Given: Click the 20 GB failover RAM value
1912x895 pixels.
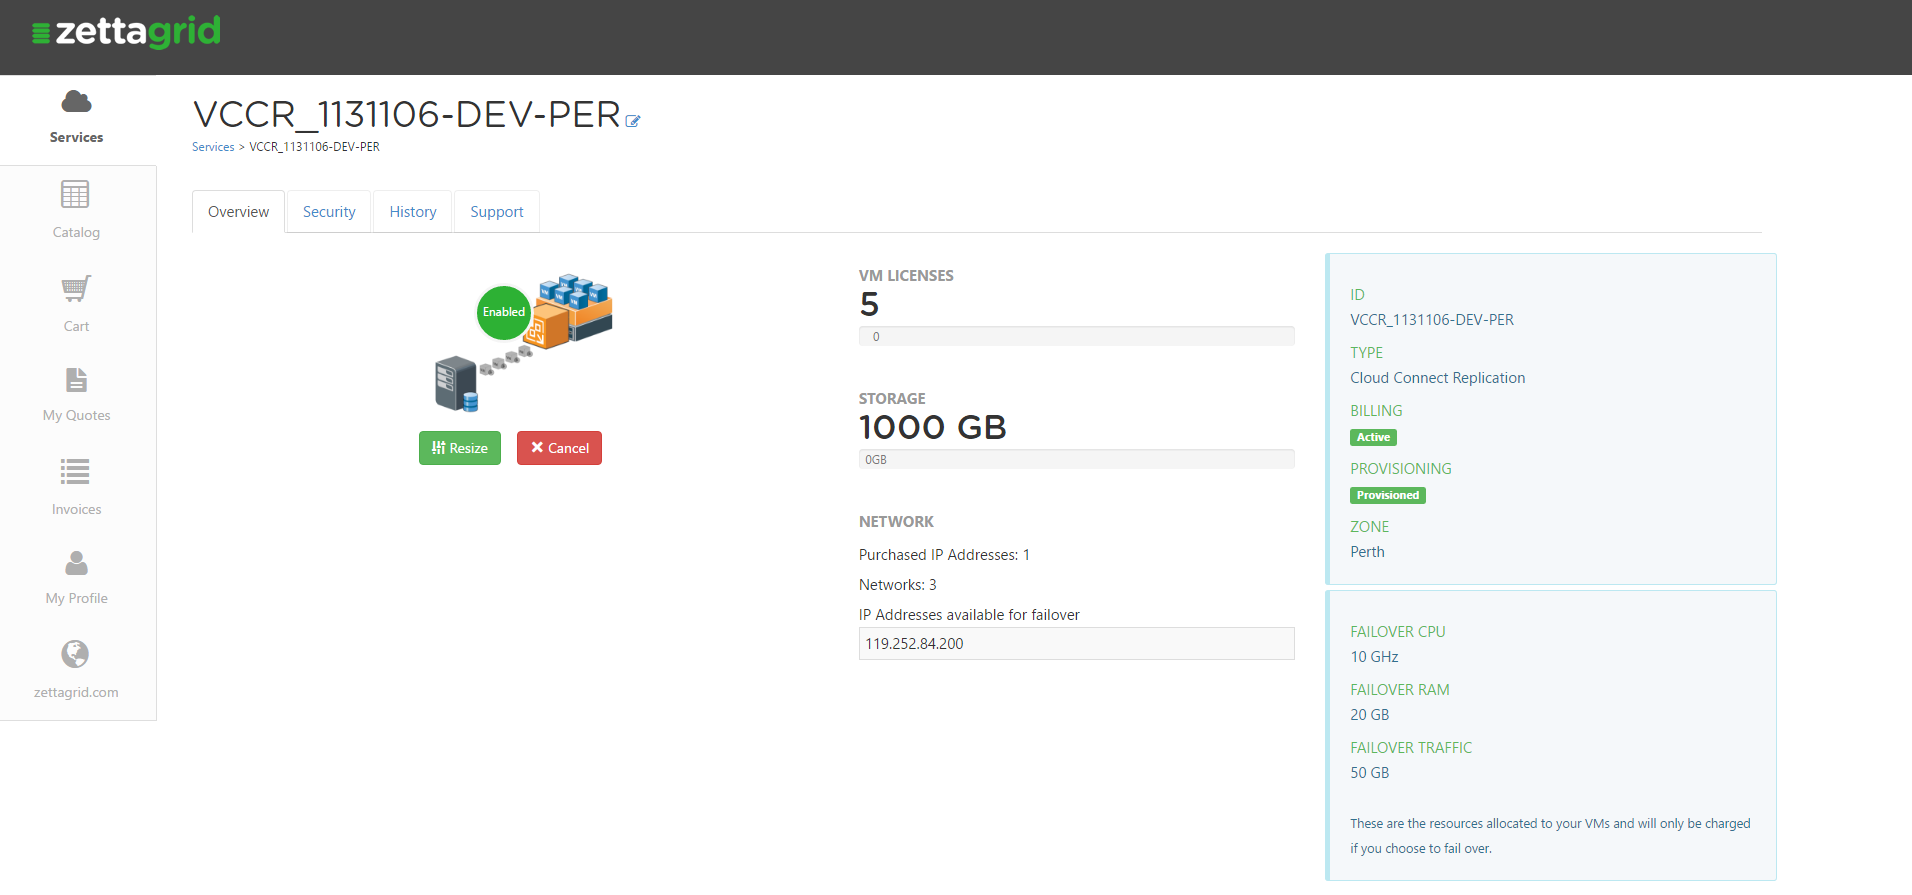Looking at the screenshot, I should coord(1369,715).
